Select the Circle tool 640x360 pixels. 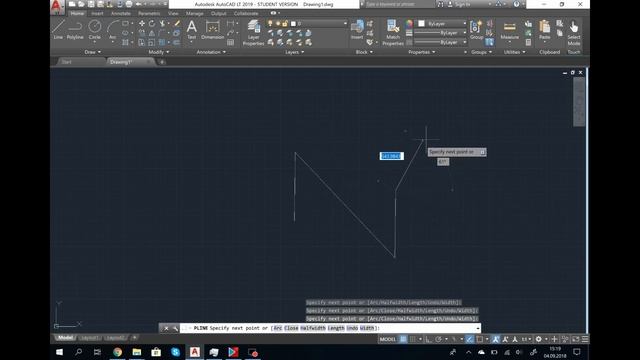pos(95,29)
